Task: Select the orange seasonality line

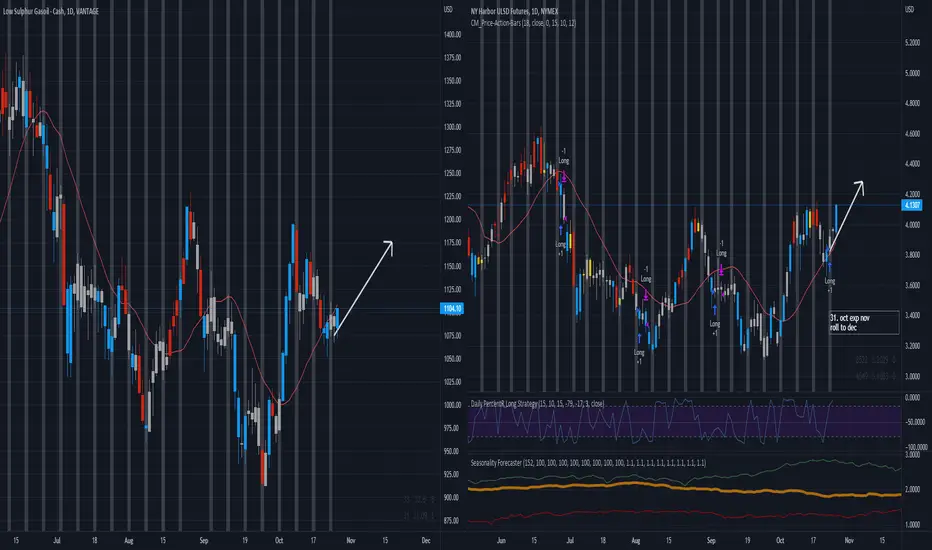Action: 684,488
